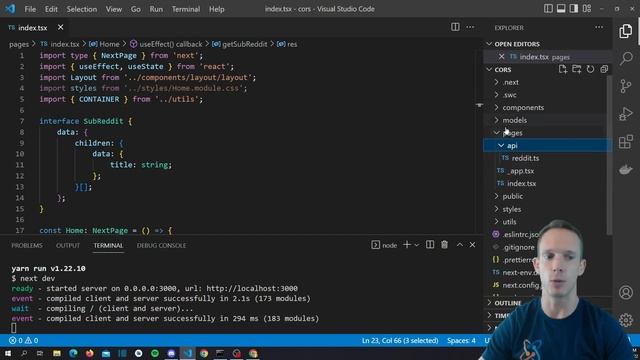Viewport: 640px width, 360px height.
Task: Toggle the secondary side bar layout
Action: coord(573,9)
